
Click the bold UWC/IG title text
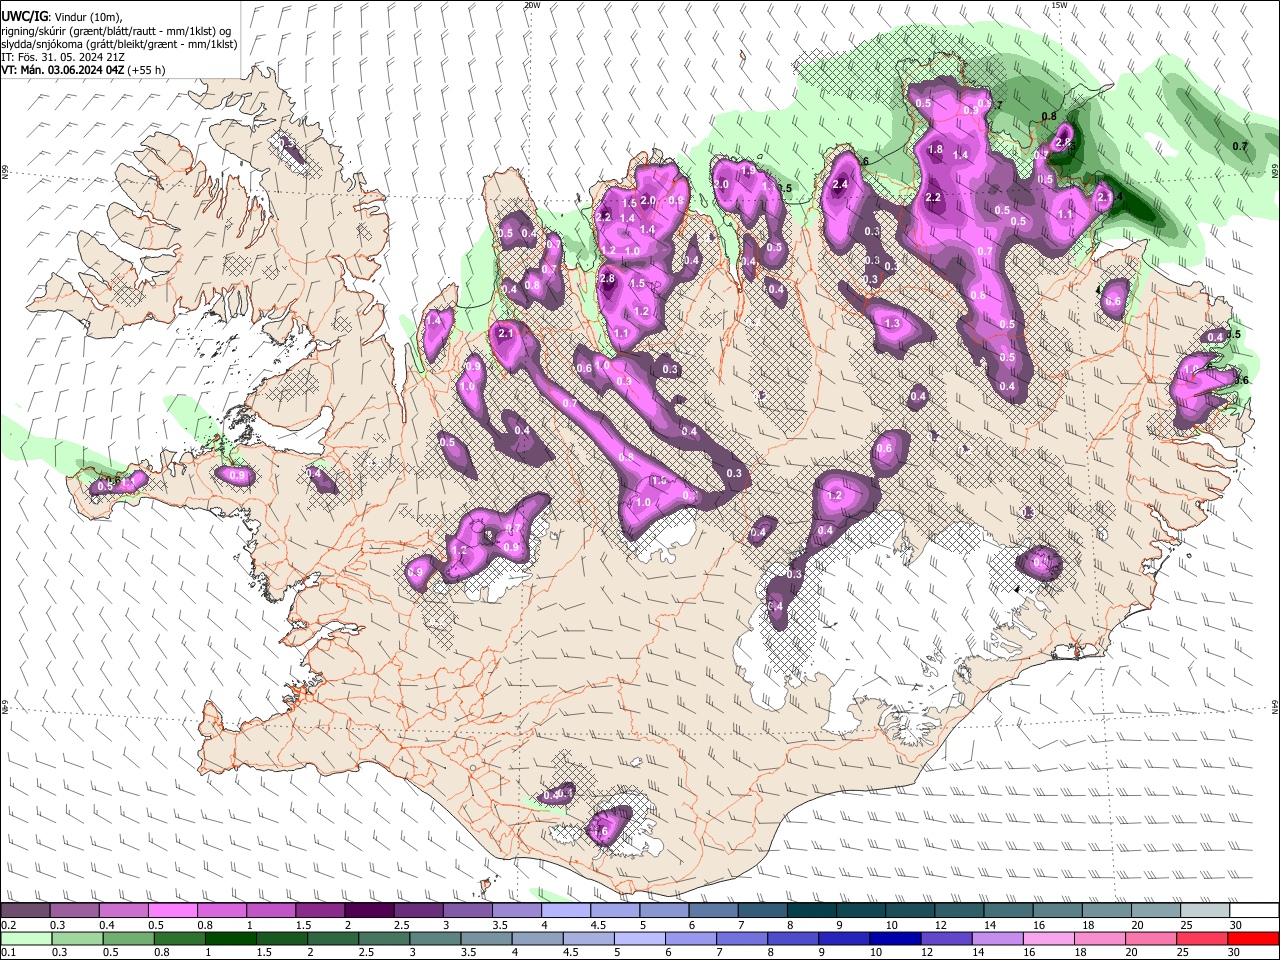(x=25, y=17)
